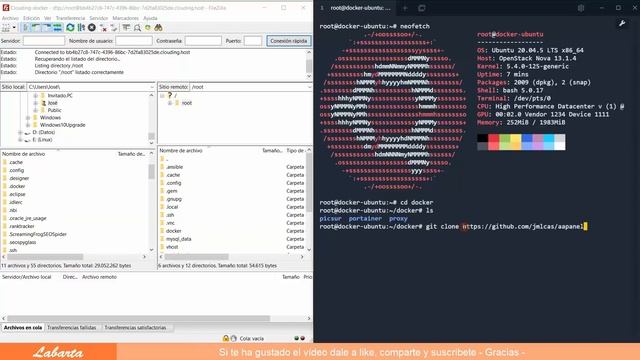640x360 pixels.
Task: Open a new terminal tab with plus
Action: (405, 8)
